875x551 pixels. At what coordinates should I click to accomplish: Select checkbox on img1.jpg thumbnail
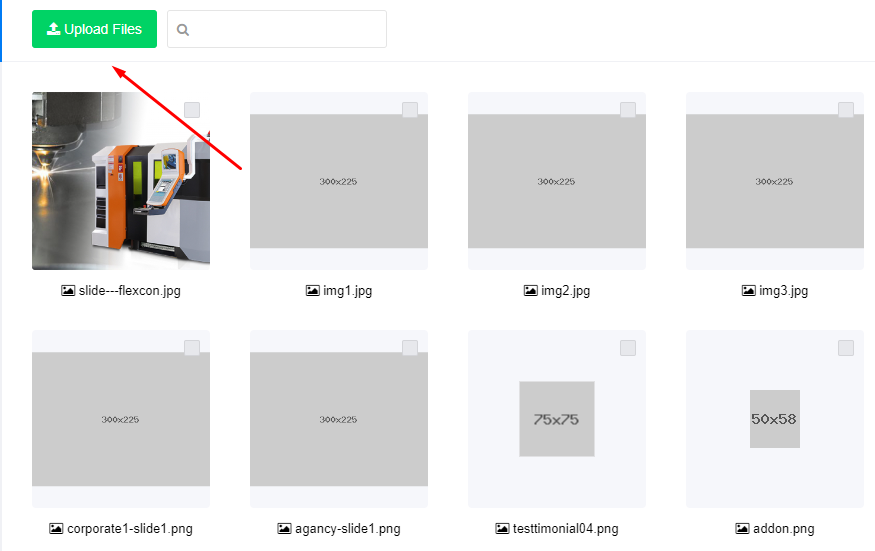click(410, 110)
